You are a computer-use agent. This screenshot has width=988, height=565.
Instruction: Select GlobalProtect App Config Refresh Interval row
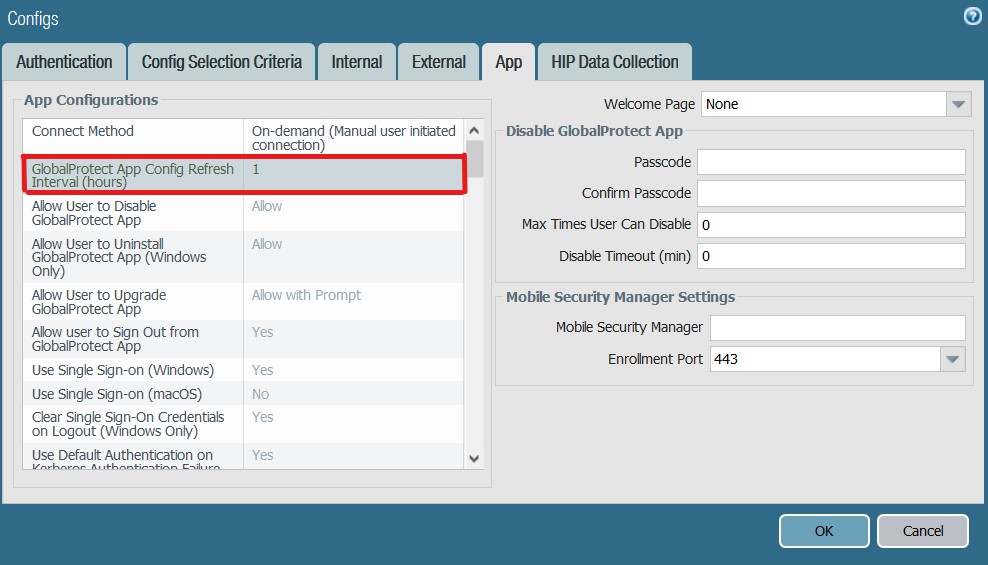(x=244, y=175)
